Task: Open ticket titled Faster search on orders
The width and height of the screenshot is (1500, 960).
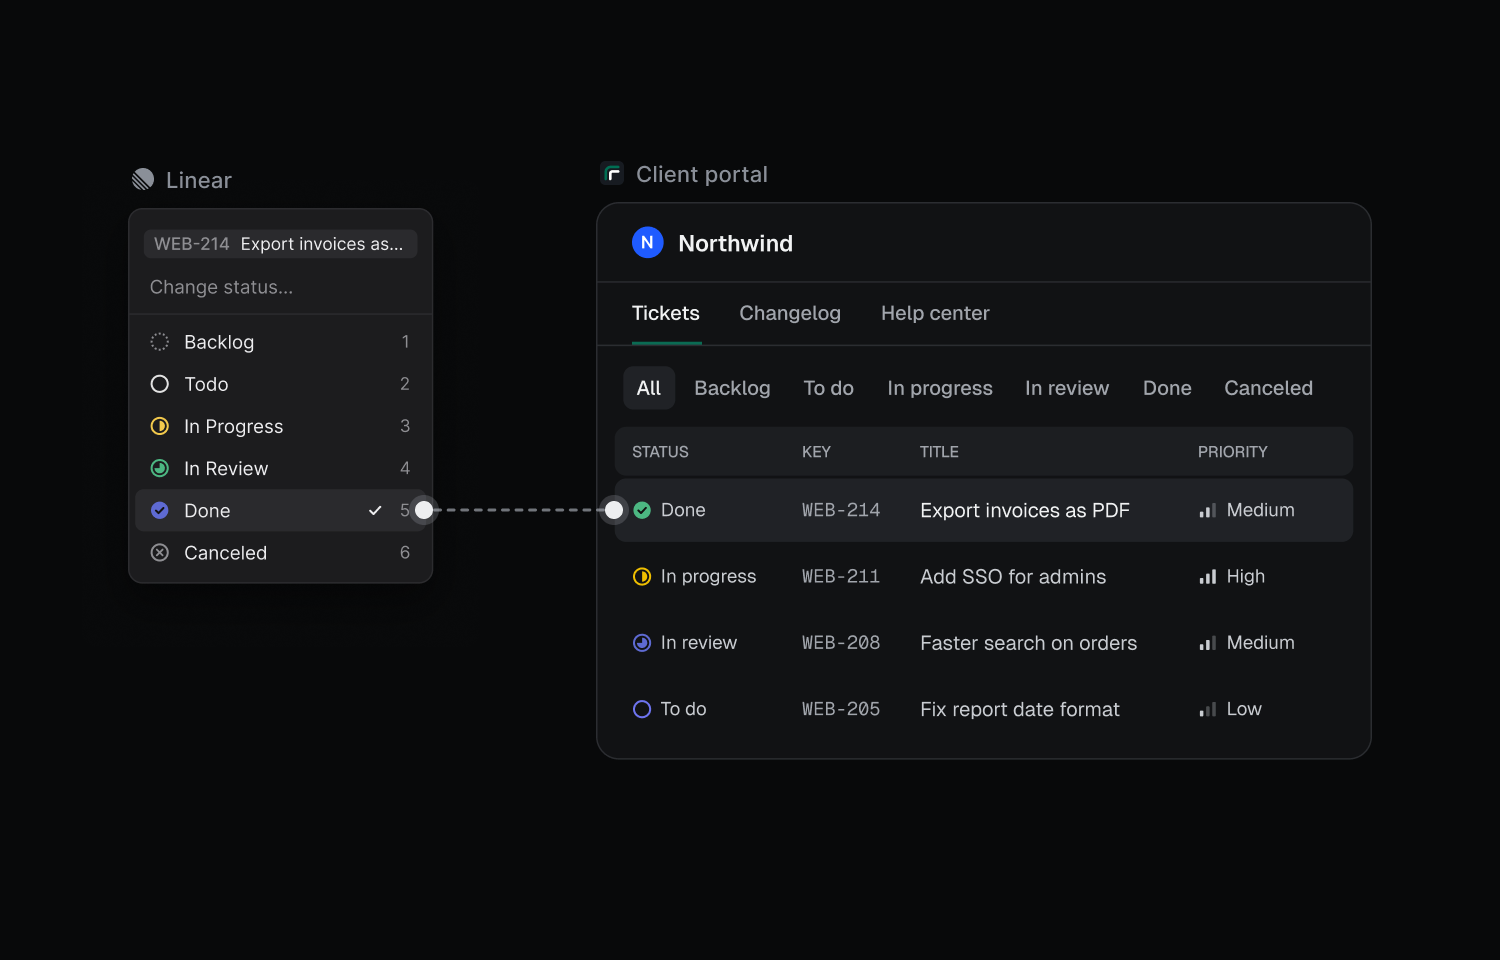Action: tap(1029, 643)
